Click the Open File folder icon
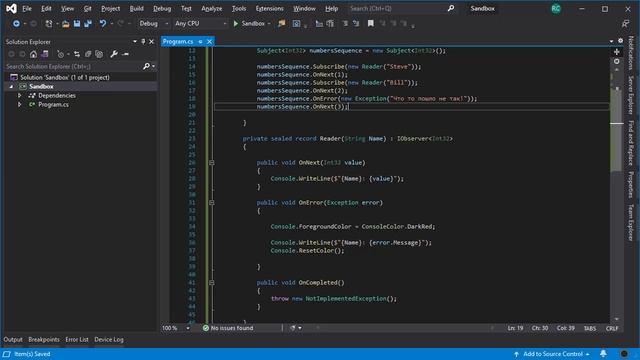This screenshot has width=640, height=360. point(66,24)
